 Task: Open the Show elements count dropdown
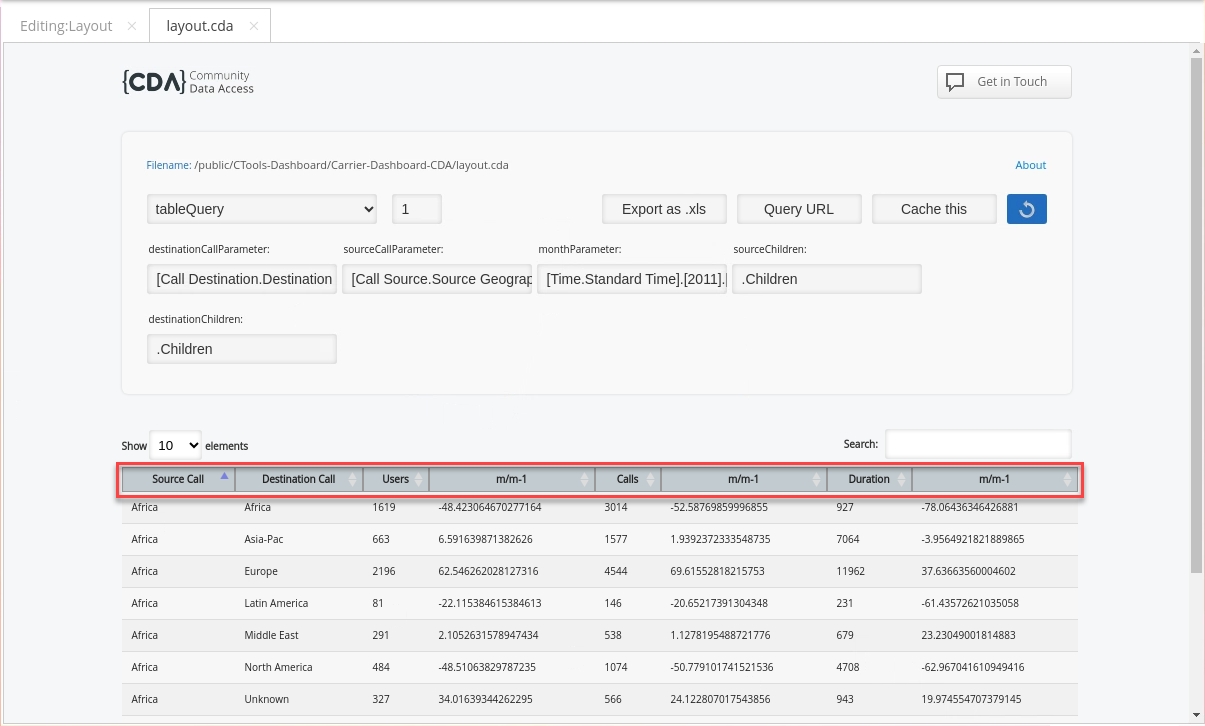coord(175,445)
